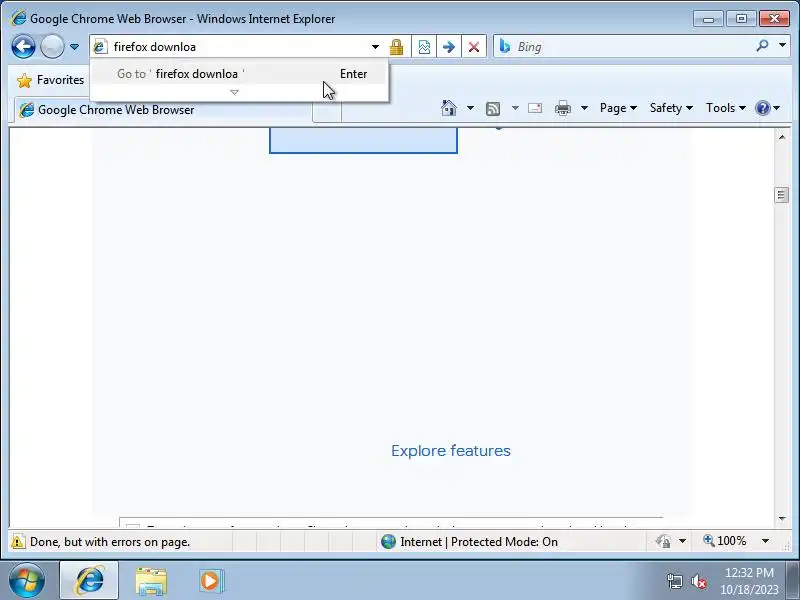Click the Internet zone globe icon
This screenshot has height=600, width=800.
pyautogui.click(x=388, y=542)
